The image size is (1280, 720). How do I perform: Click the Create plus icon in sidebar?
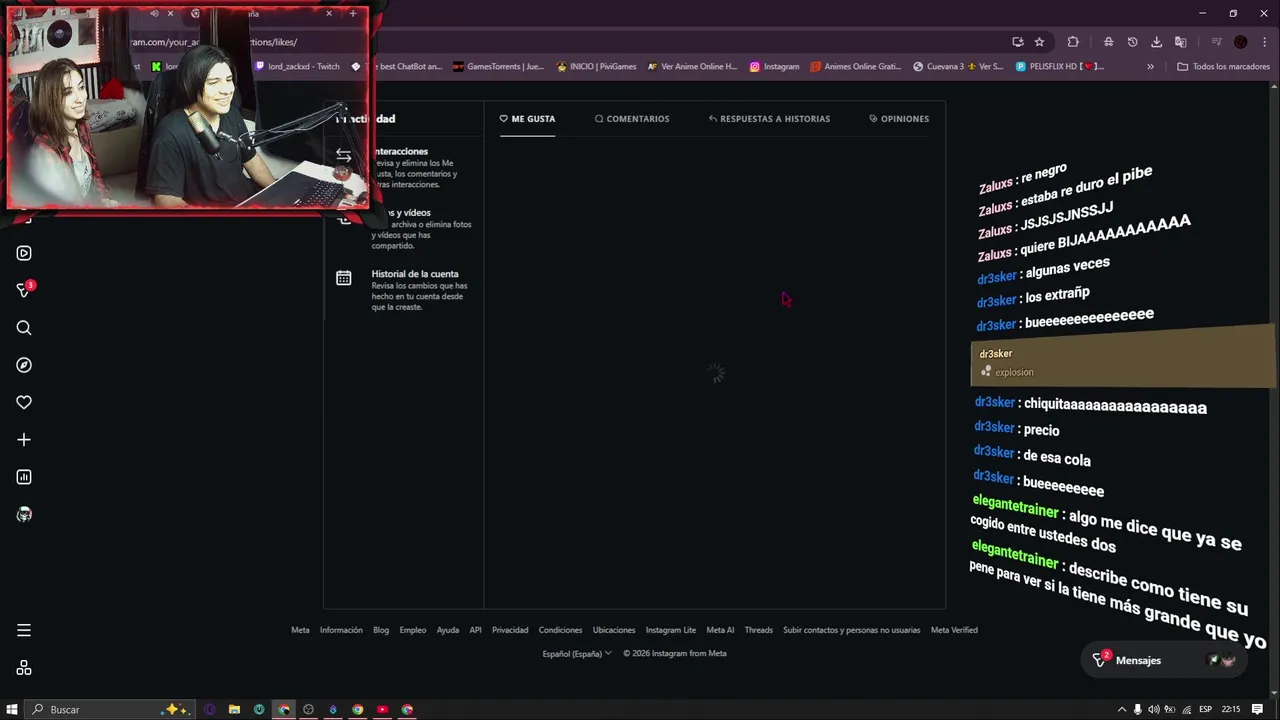[x=24, y=440]
